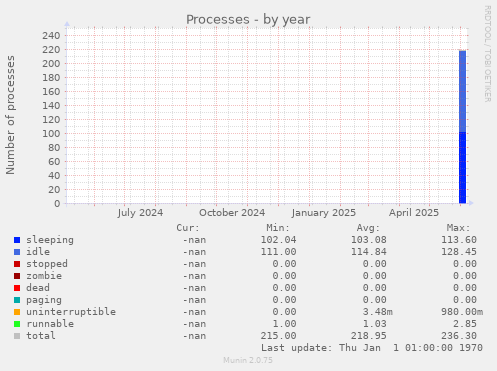Click the 'Number of processes' axis label
497x371 pixels.
pyautogui.click(x=10, y=115)
